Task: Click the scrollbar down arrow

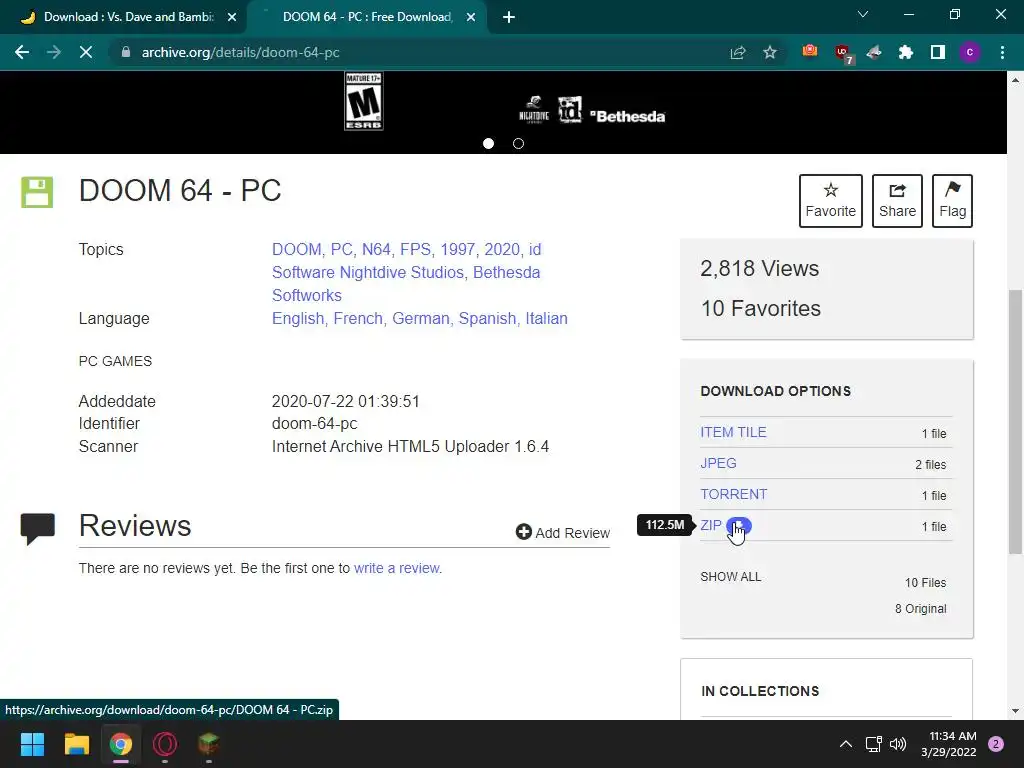Action: tap(1016, 711)
